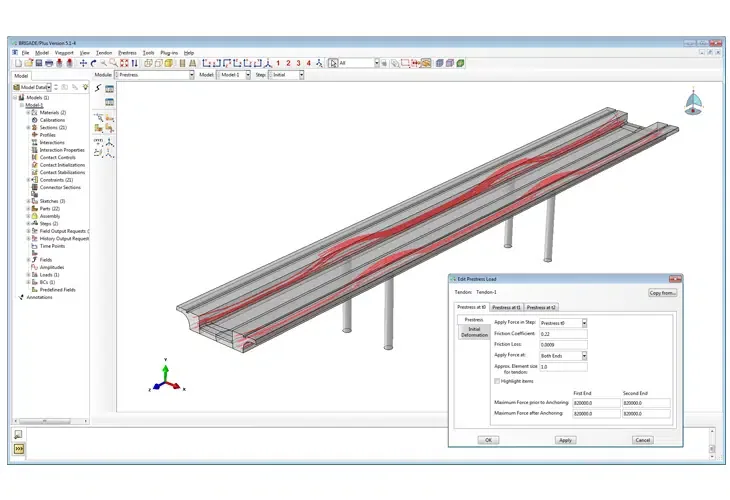Click the Pan view tool icon
This screenshot has height=500, width=730.
tap(83, 63)
